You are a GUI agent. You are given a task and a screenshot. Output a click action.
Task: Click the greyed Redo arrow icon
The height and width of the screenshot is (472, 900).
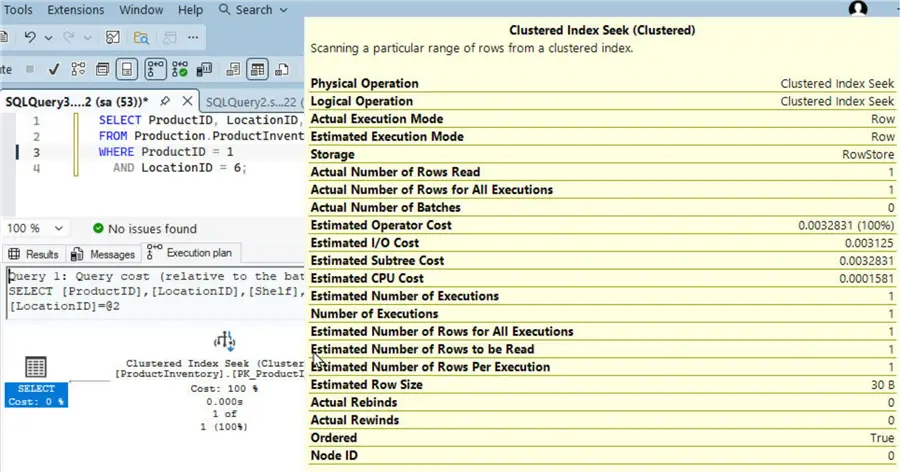pyautogui.click(x=69, y=37)
